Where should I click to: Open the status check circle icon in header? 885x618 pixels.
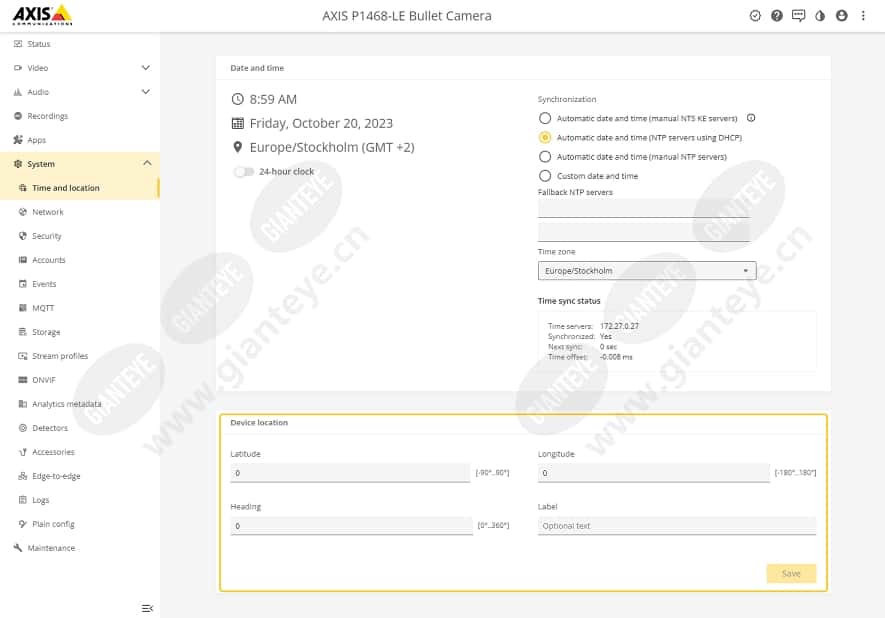pos(755,16)
